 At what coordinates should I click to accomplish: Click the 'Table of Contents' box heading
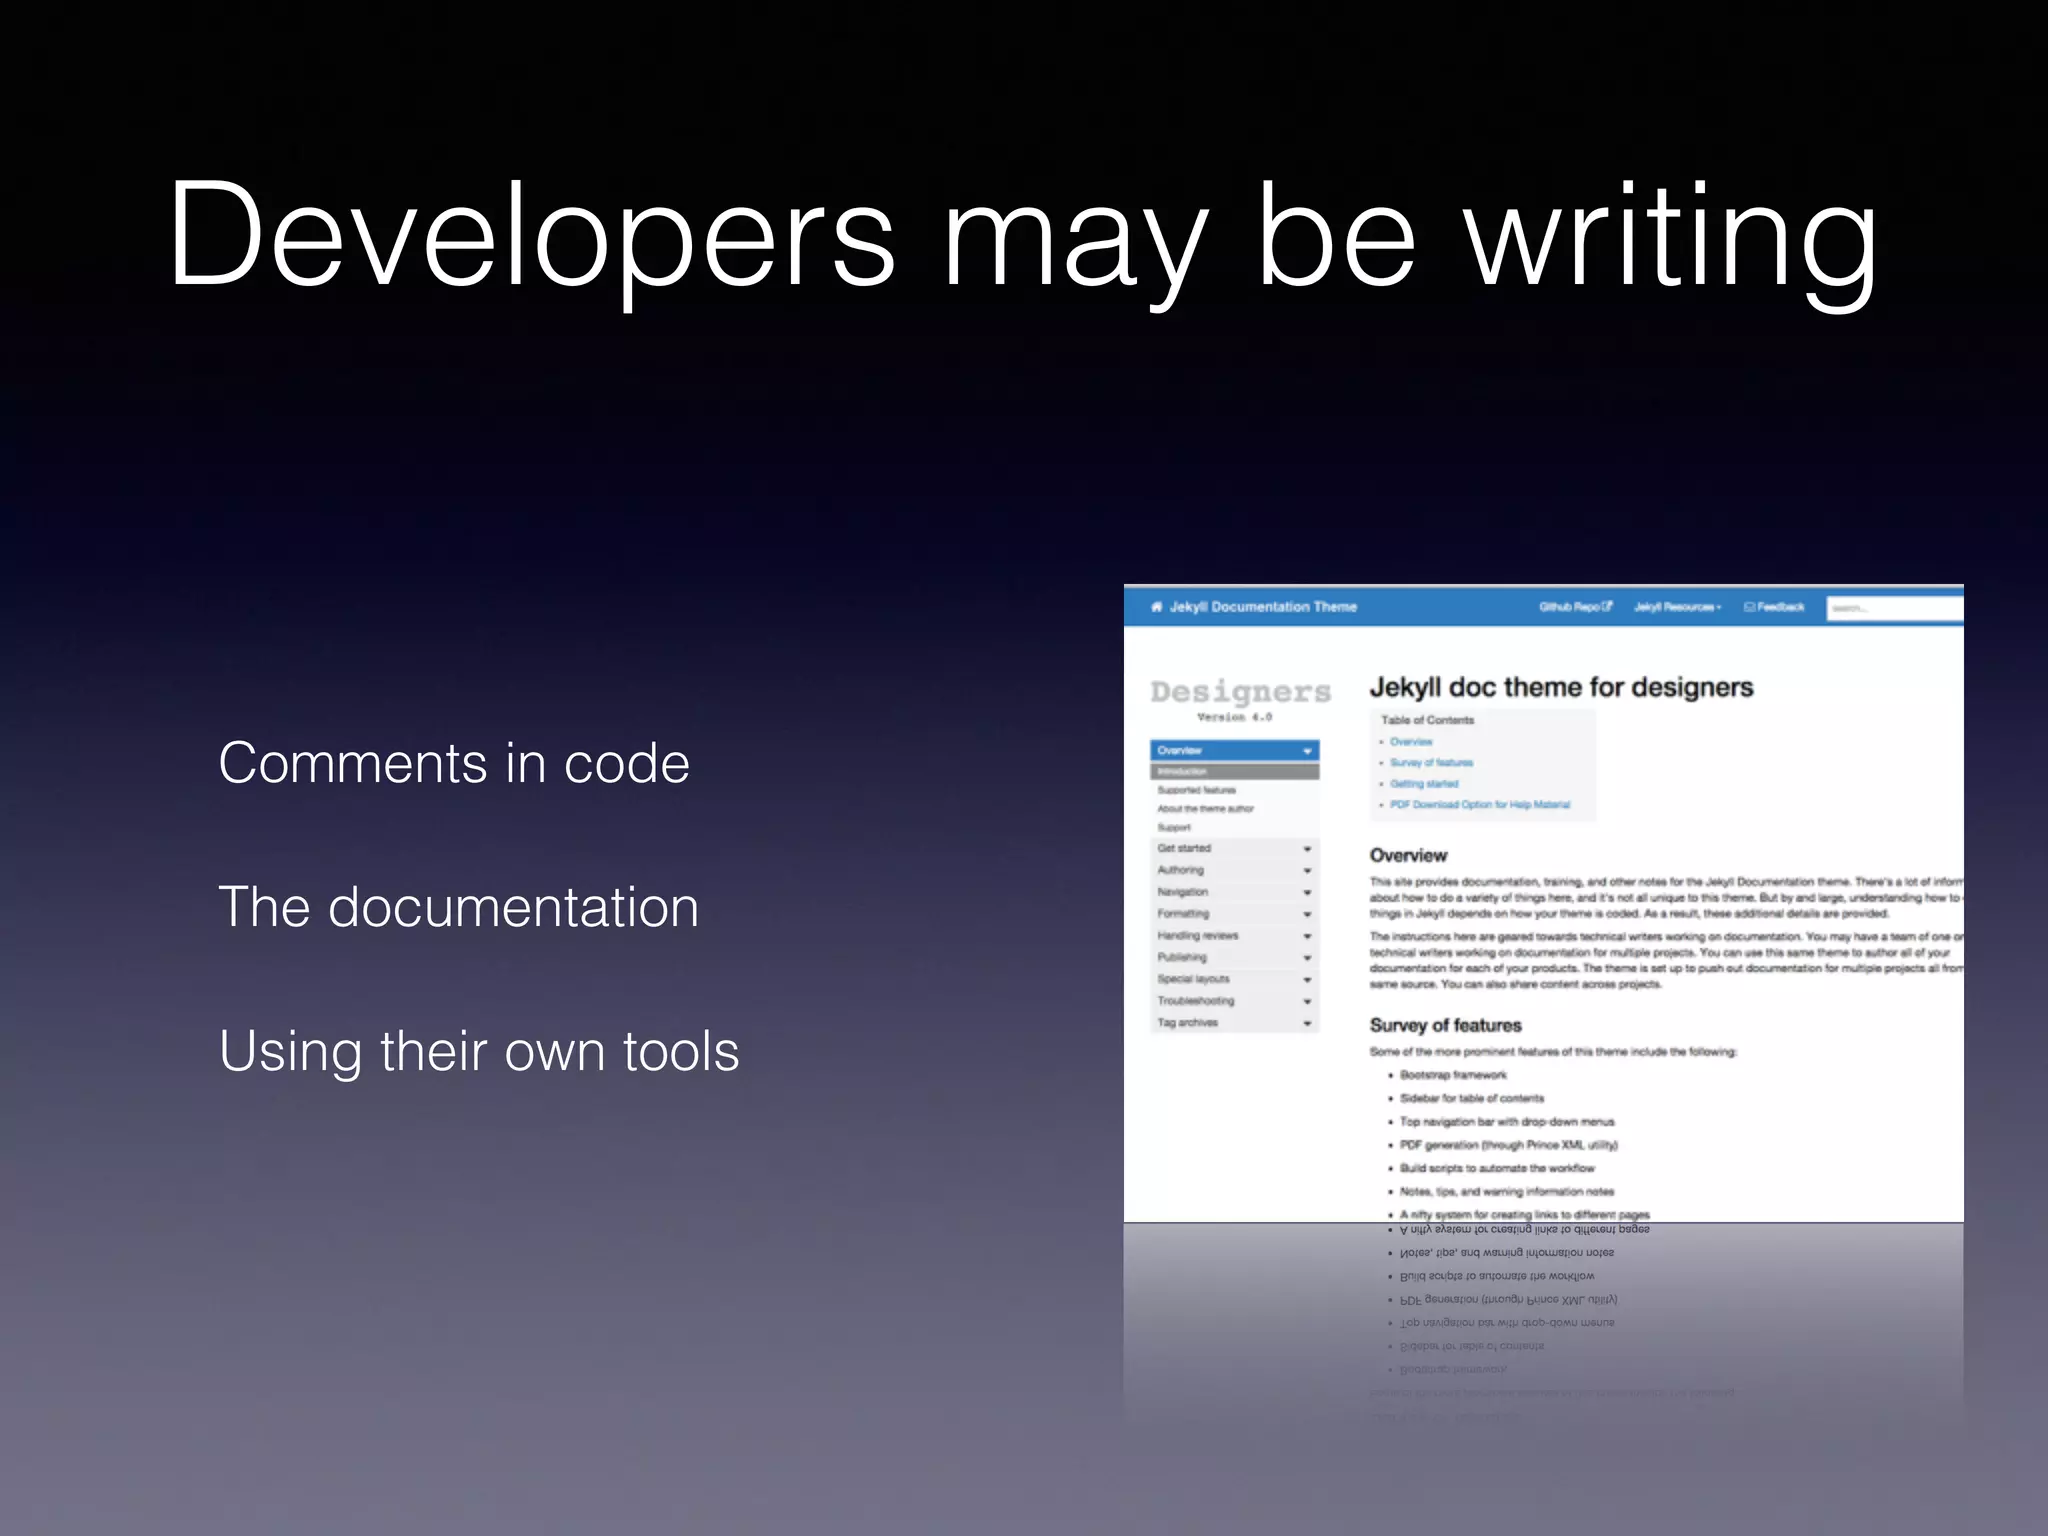pyautogui.click(x=1427, y=721)
